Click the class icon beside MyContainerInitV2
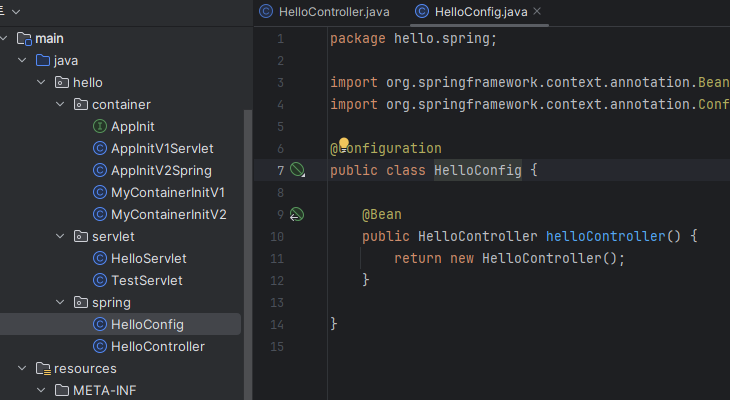This screenshot has width=730, height=400. click(100, 214)
